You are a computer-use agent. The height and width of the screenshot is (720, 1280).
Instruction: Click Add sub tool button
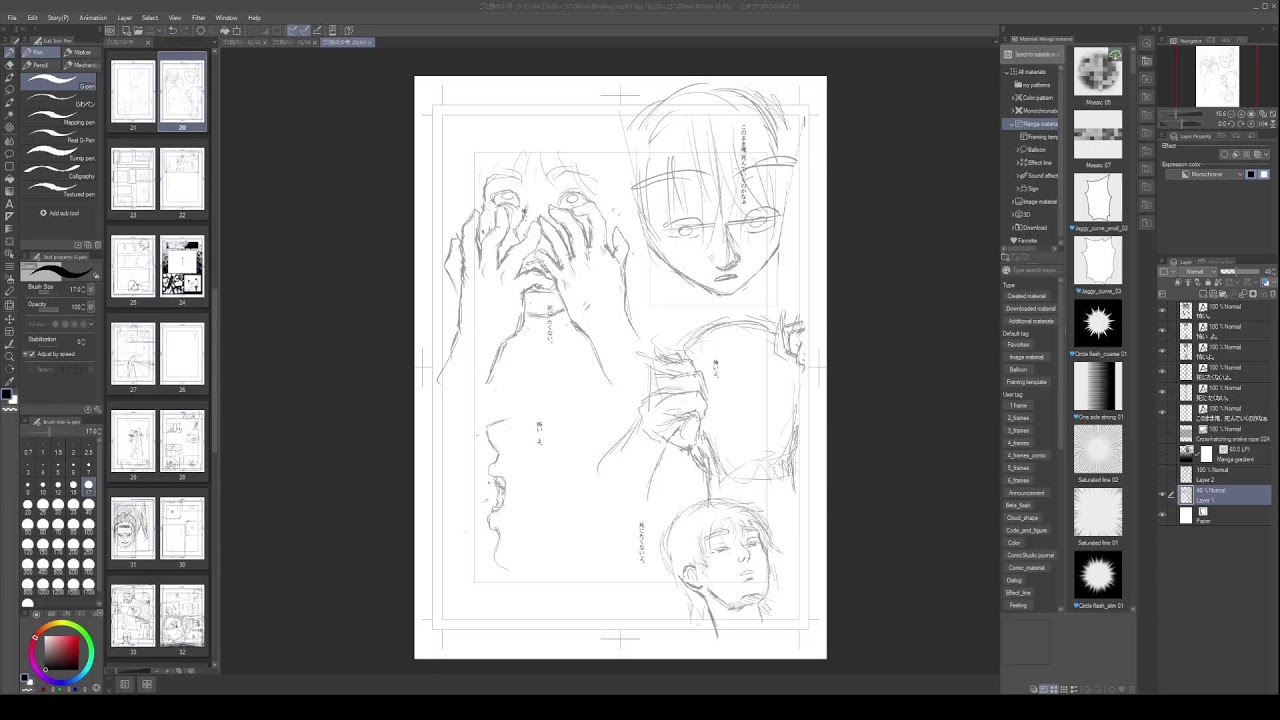[60, 213]
